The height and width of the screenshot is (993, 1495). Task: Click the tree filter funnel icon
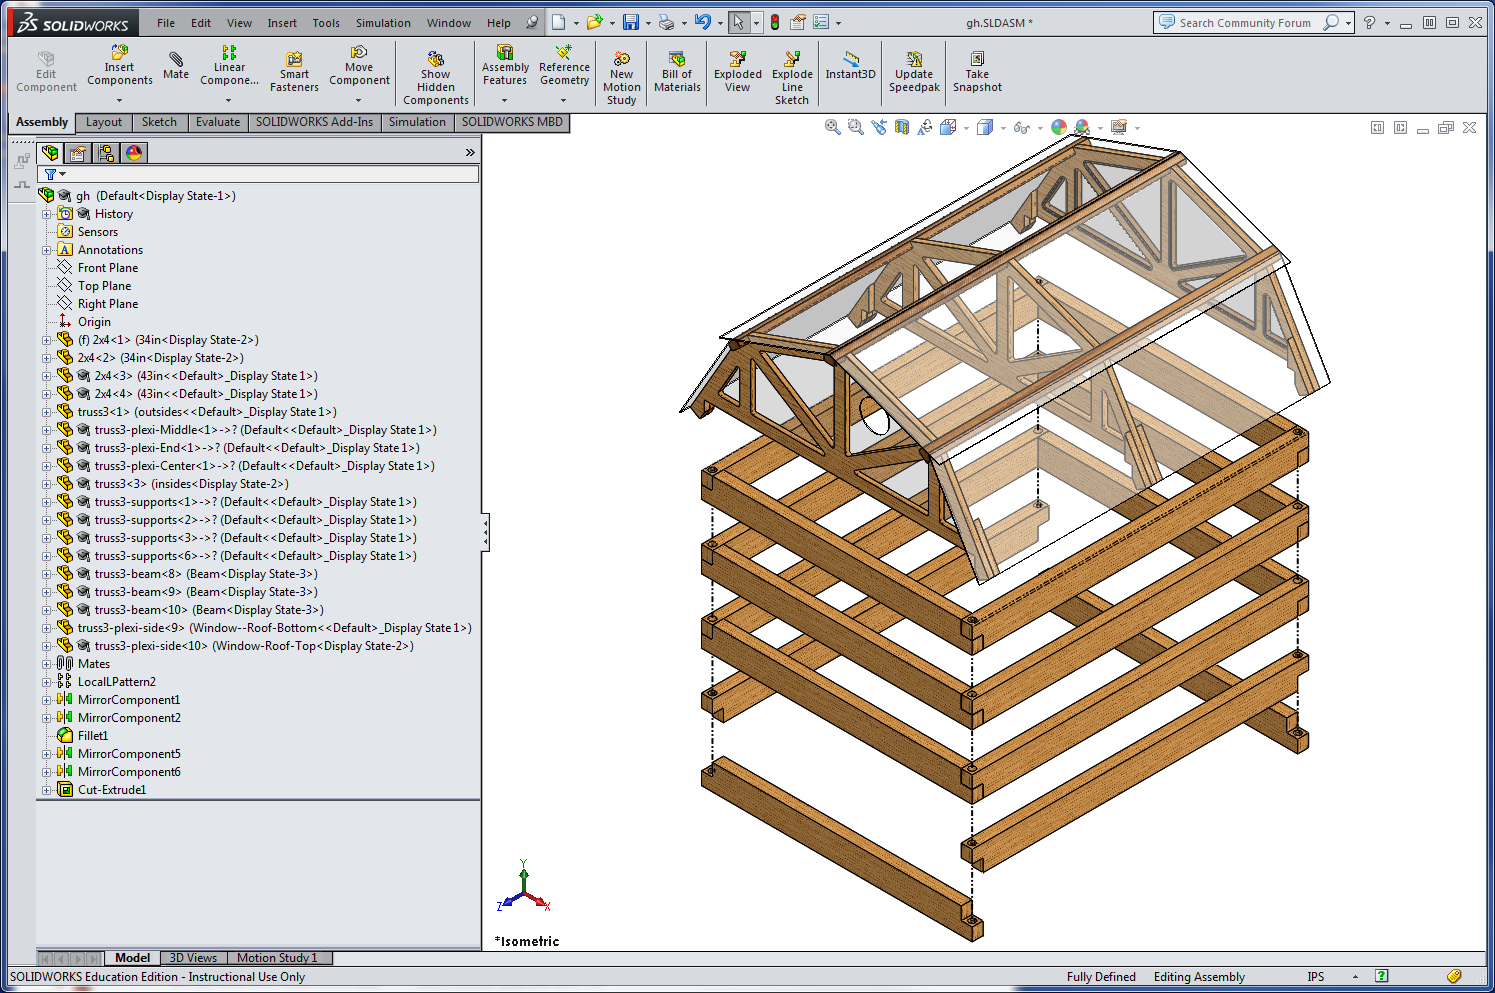pyautogui.click(x=50, y=174)
